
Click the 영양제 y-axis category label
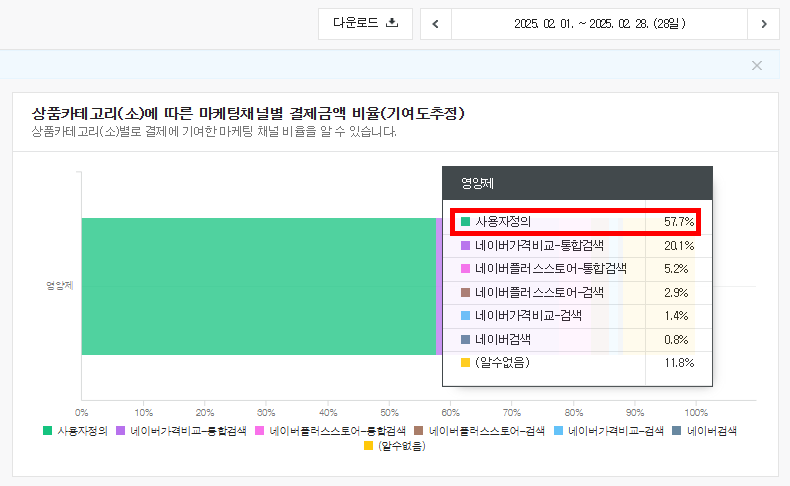(x=60, y=286)
